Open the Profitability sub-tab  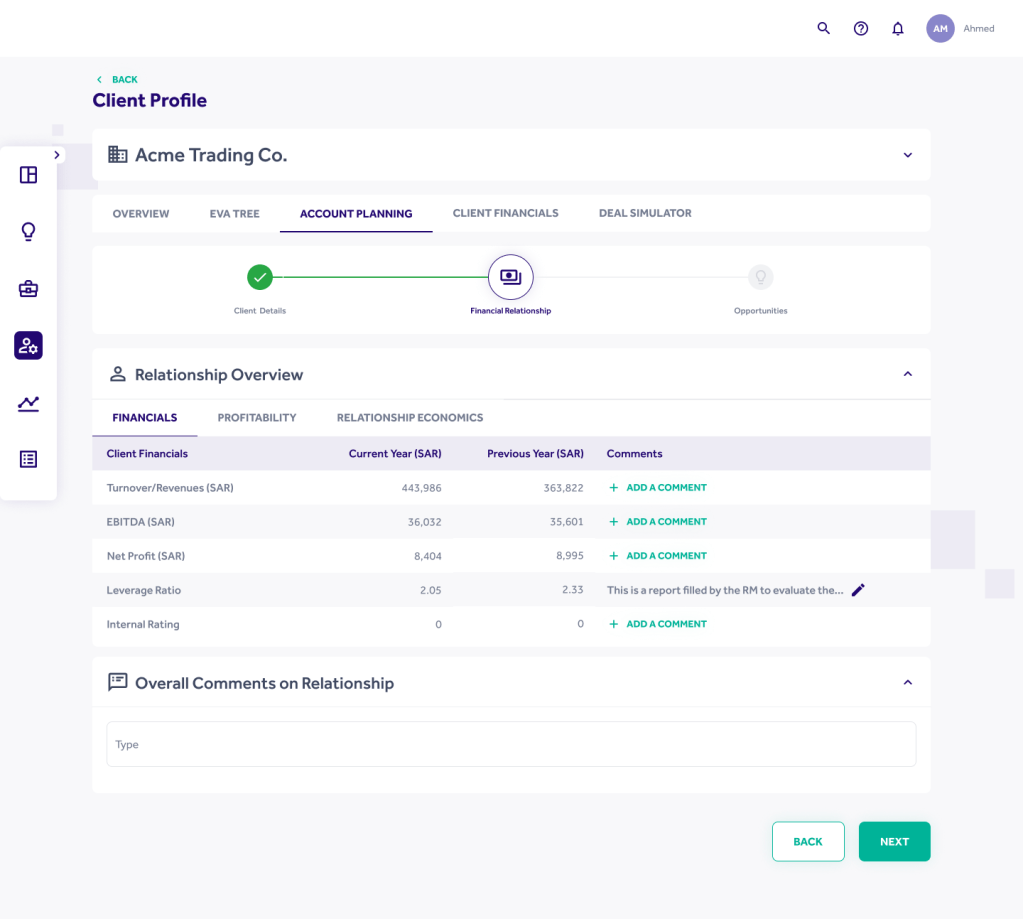pyautogui.click(x=257, y=417)
